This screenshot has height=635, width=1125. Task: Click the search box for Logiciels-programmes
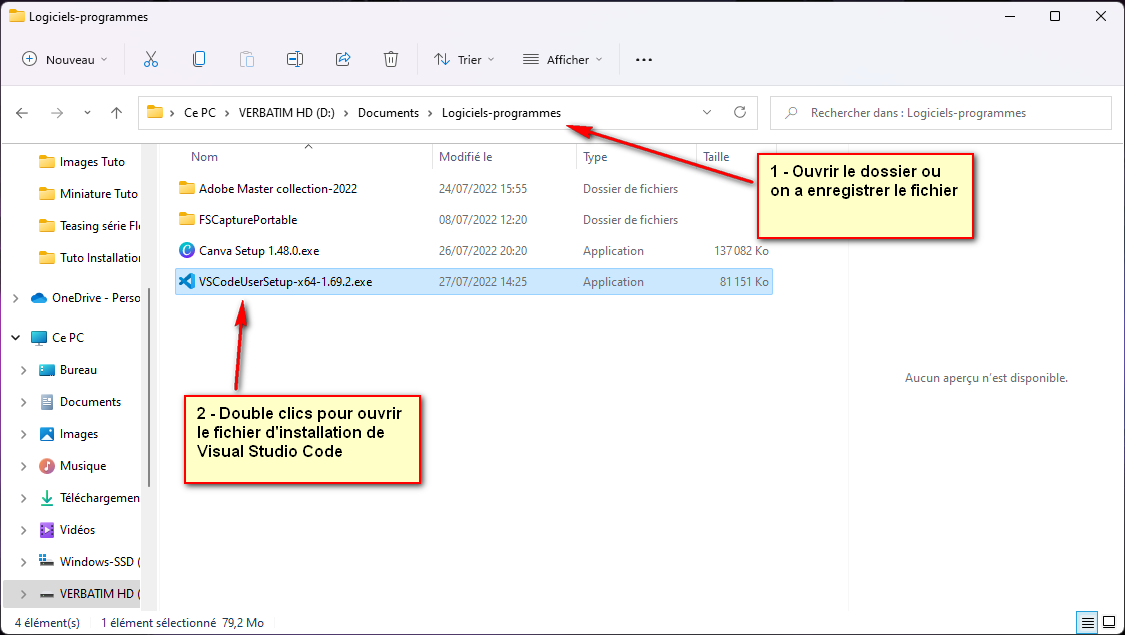click(940, 113)
